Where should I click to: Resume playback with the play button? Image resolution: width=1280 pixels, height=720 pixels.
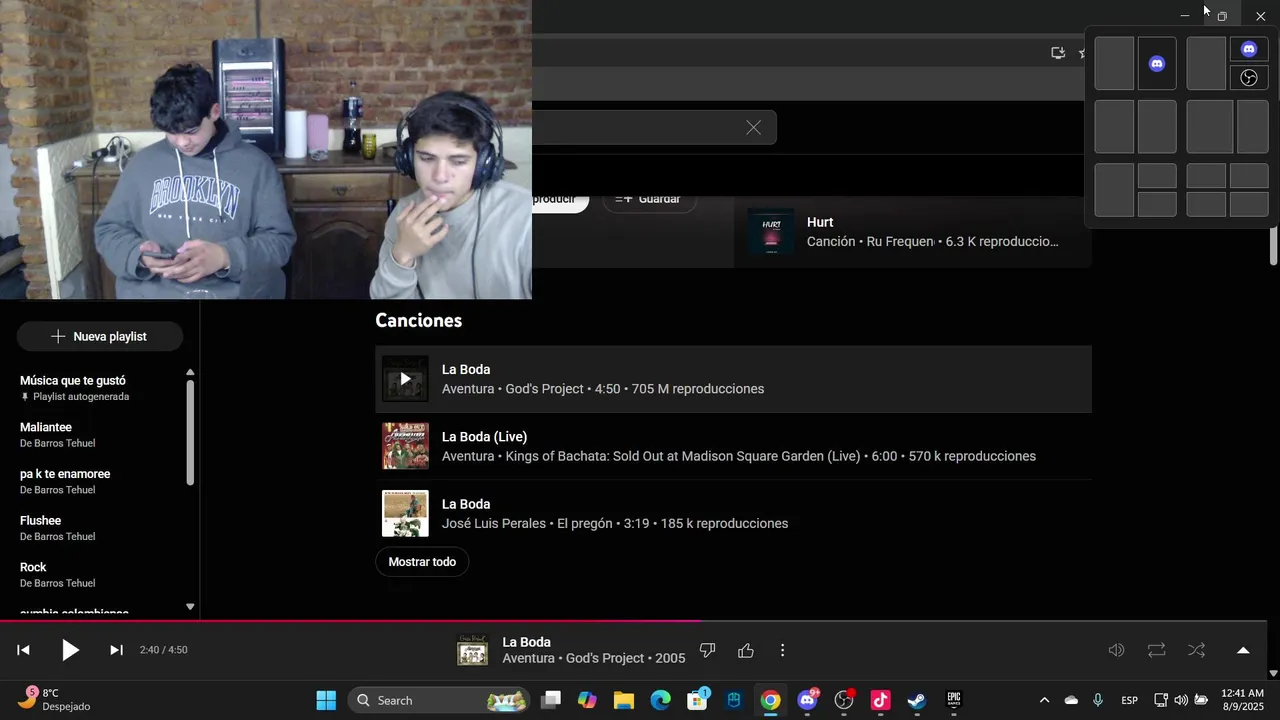pyautogui.click(x=70, y=650)
